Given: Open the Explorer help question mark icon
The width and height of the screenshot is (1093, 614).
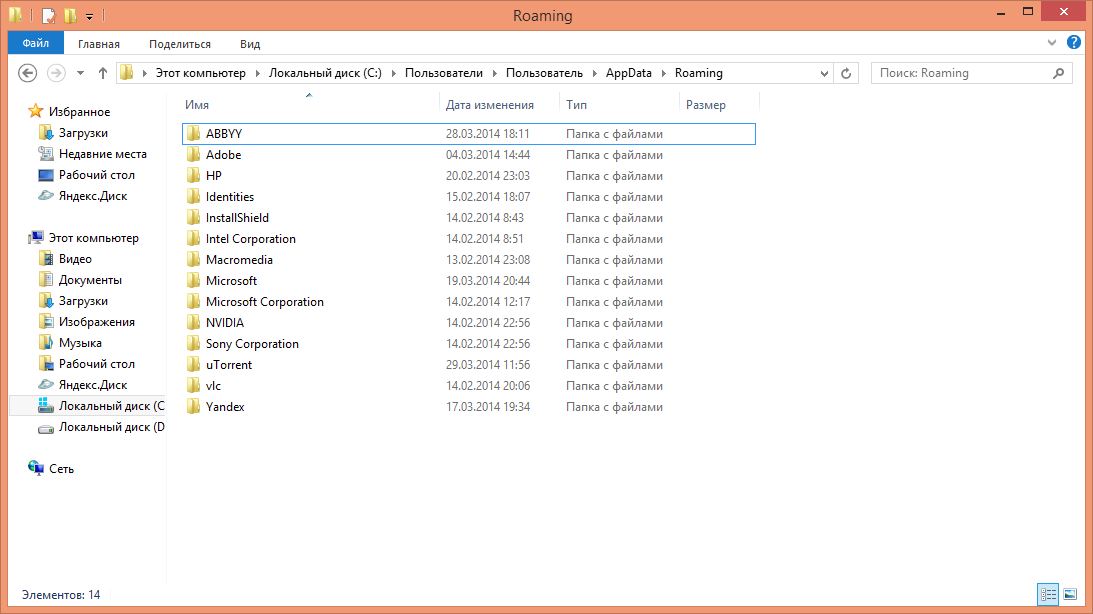Looking at the screenshot, I should point(1072,43).
